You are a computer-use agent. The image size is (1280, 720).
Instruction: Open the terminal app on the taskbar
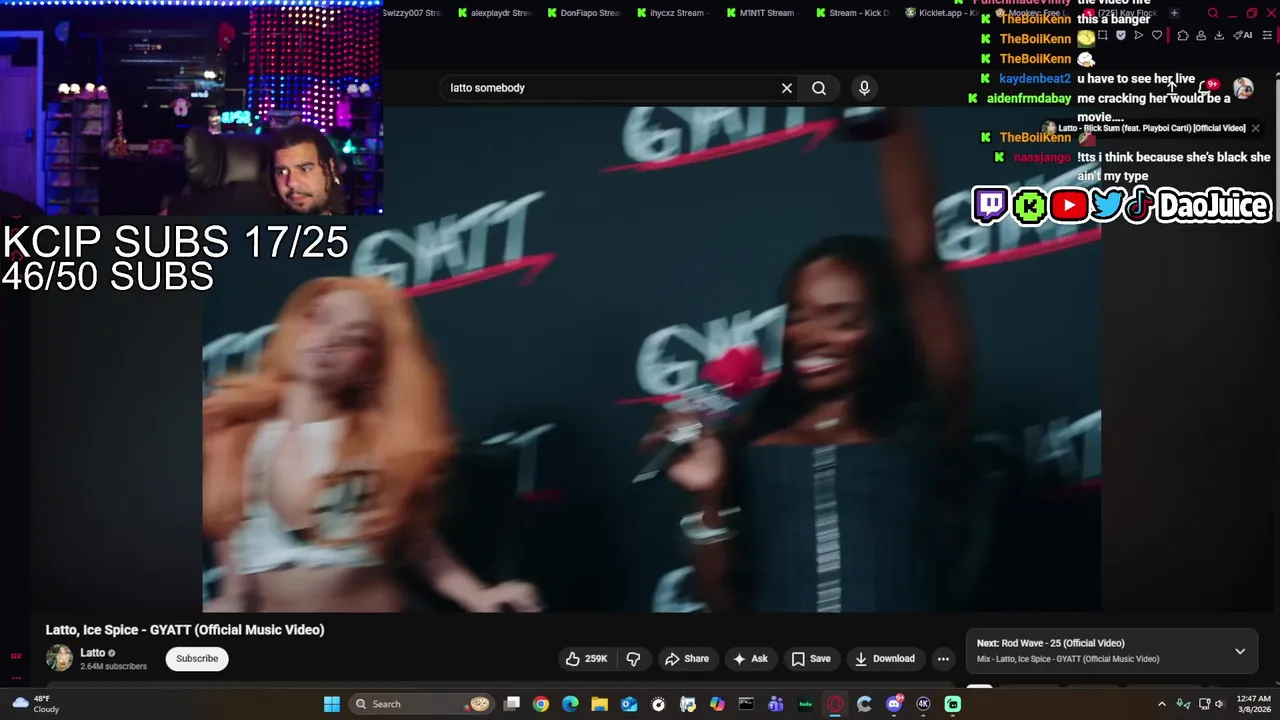pos(746,704)
